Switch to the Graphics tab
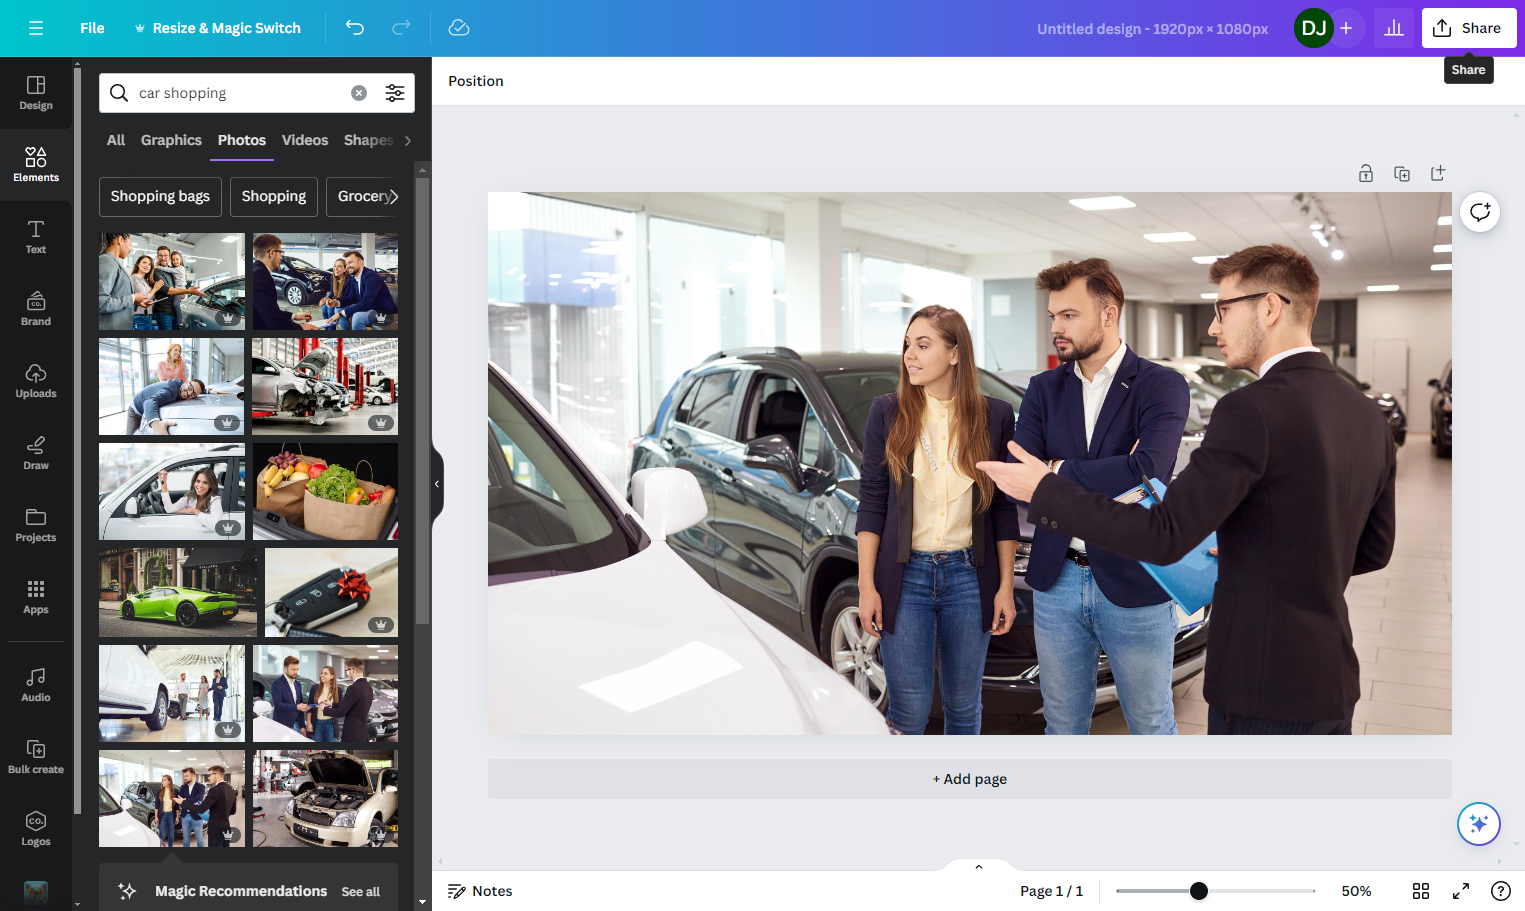This screenshot has height=911, width=1525. [171, 140]
